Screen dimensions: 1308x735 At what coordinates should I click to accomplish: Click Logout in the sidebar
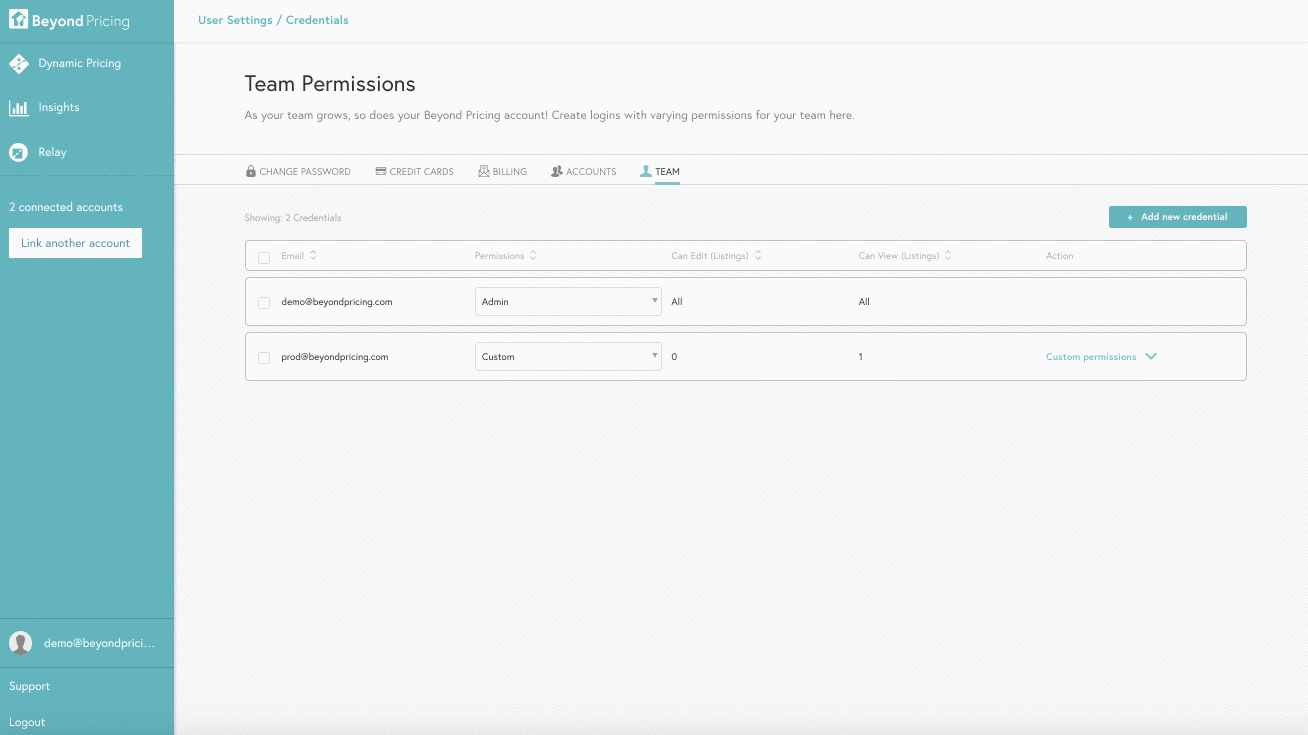[x=27, y=722]
